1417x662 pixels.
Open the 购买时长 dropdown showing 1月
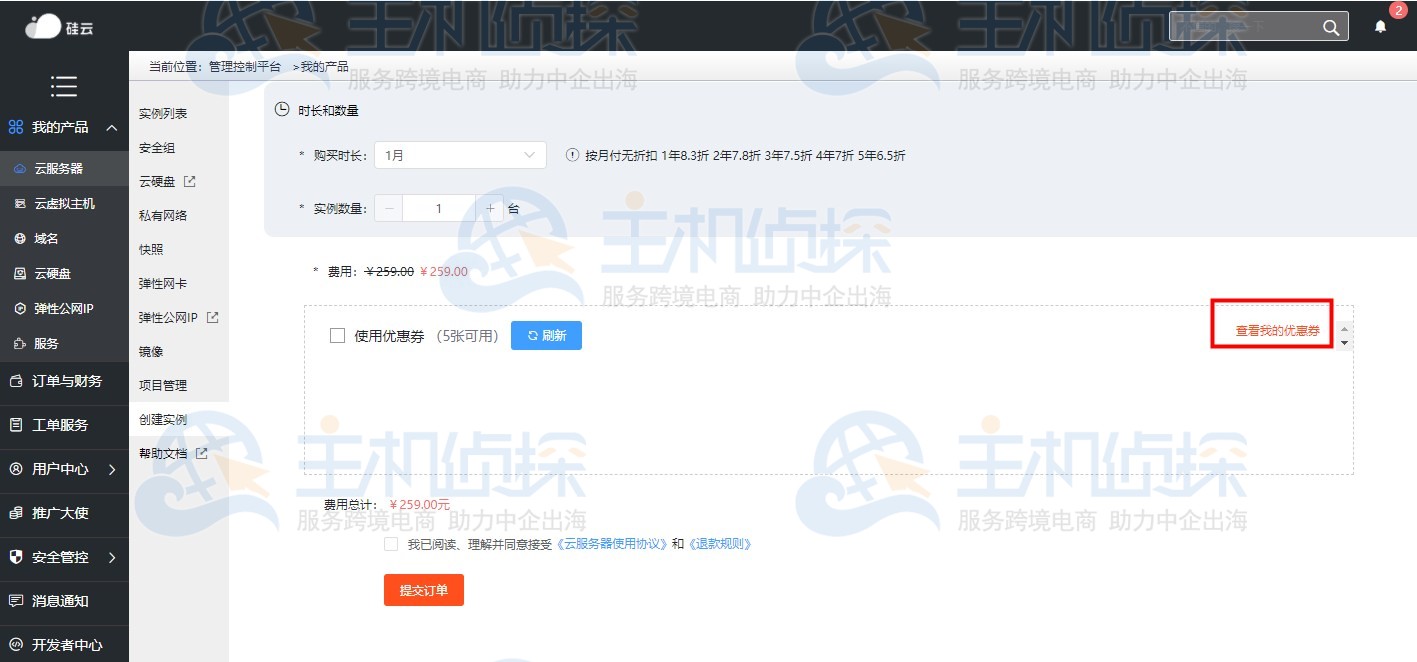coord(459,155)
